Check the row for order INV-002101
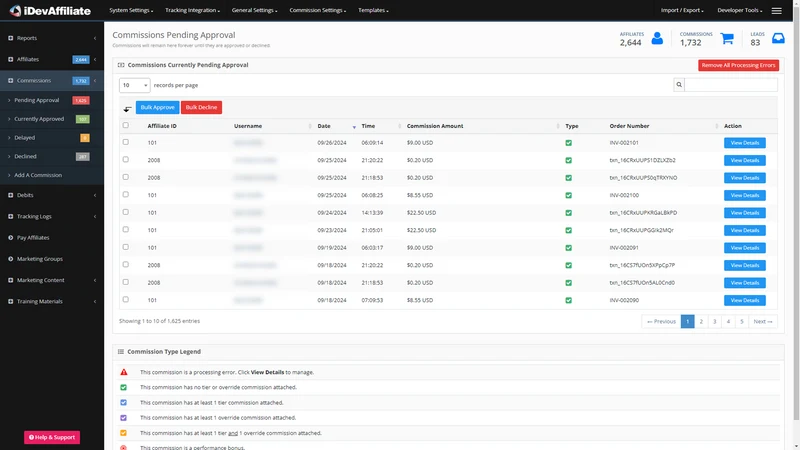This screenshot has width=800, height=450. [x=126, y=142]
